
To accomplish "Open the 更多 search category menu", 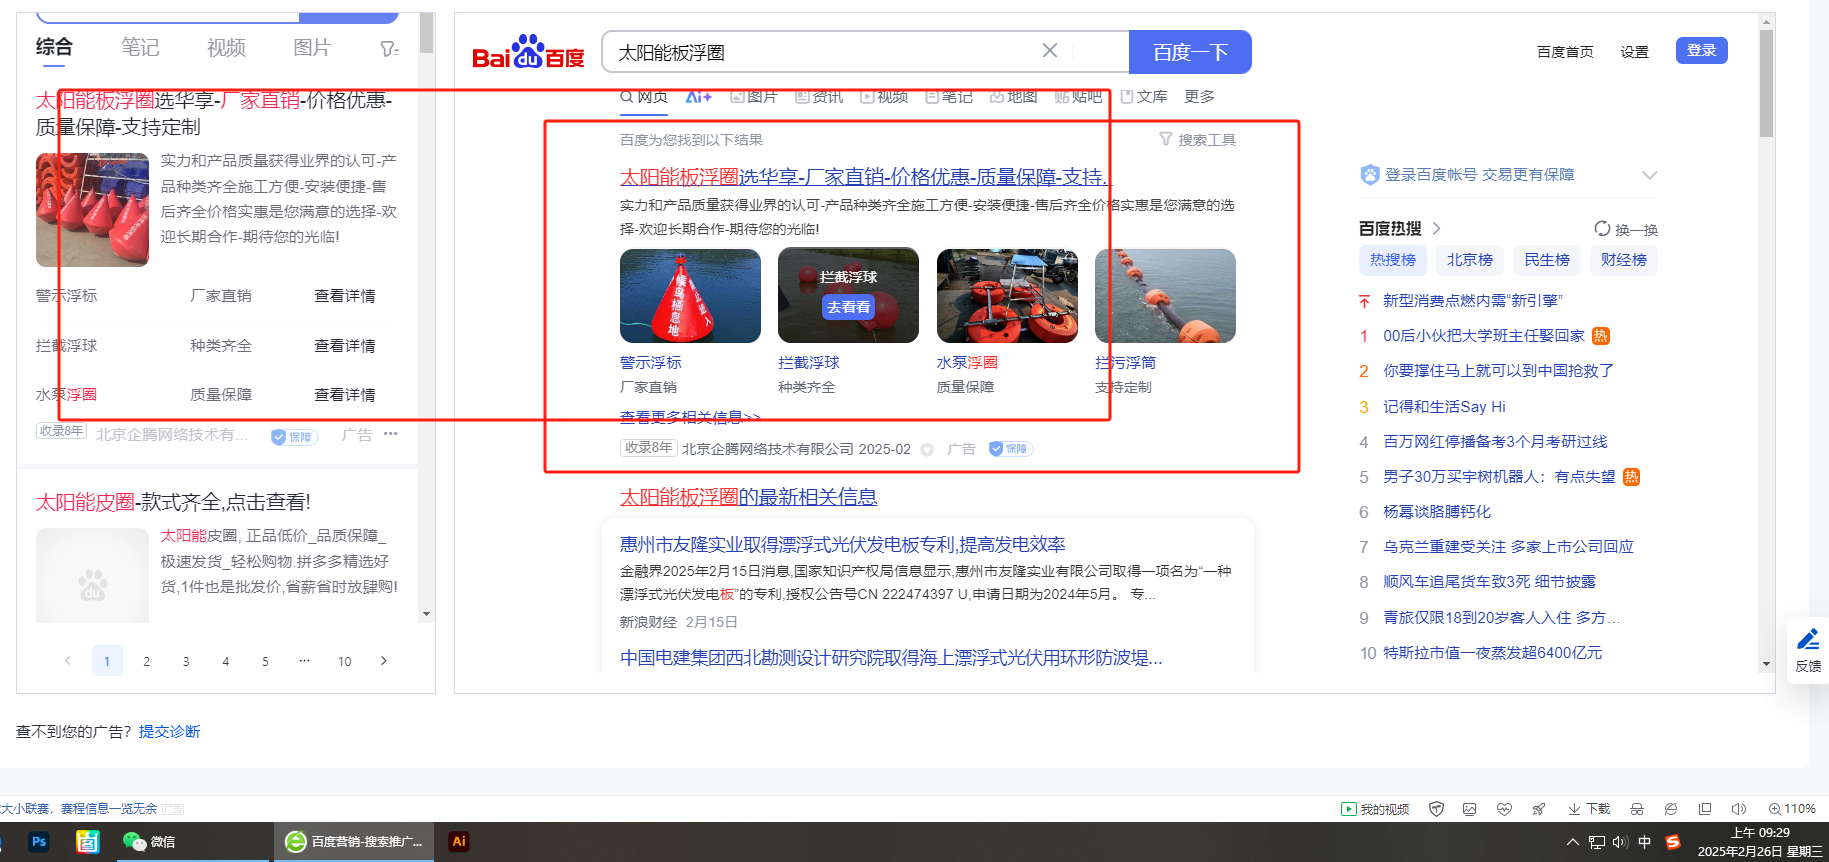I will coord(1199,97).
